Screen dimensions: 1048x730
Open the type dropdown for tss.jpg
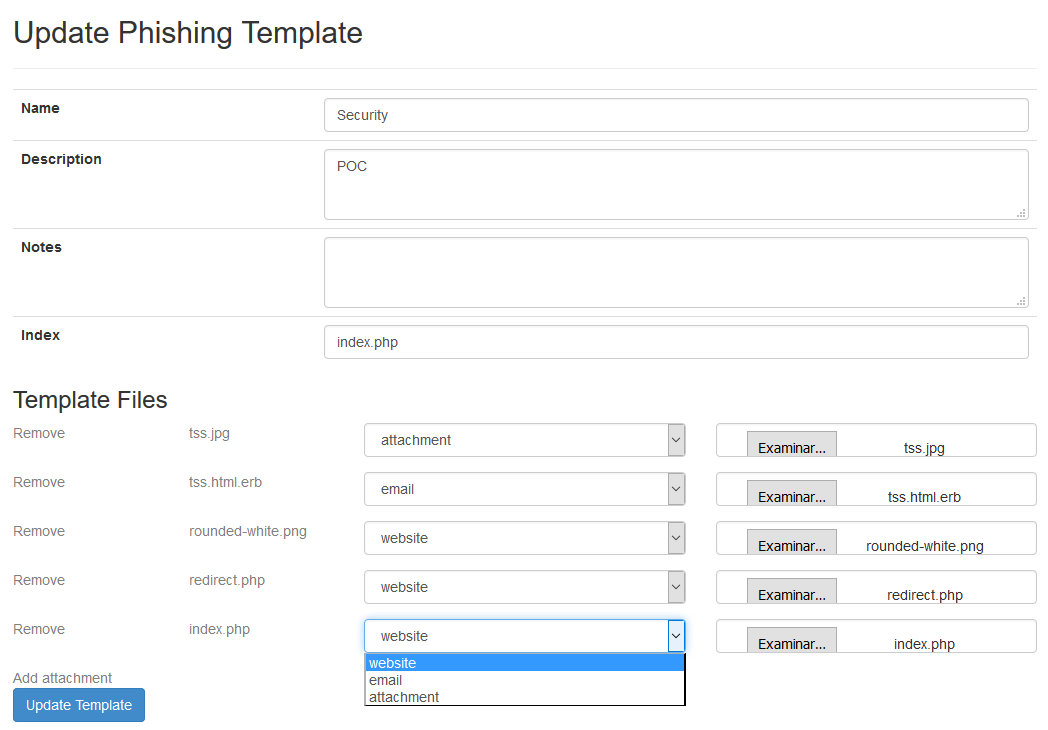[524, 440]
